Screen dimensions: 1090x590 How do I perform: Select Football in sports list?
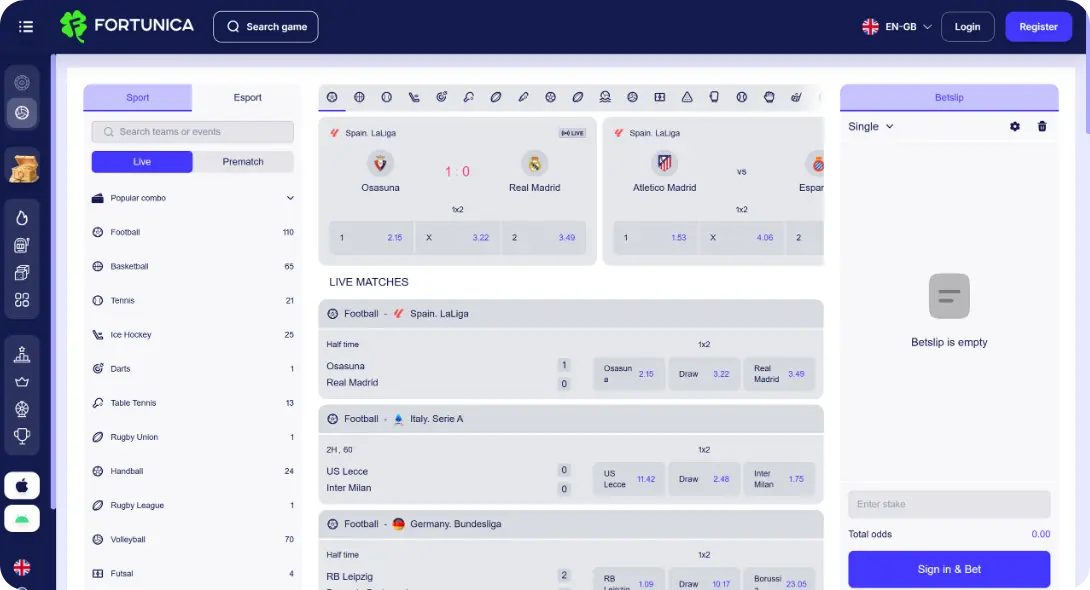click(x=193, y=232)
